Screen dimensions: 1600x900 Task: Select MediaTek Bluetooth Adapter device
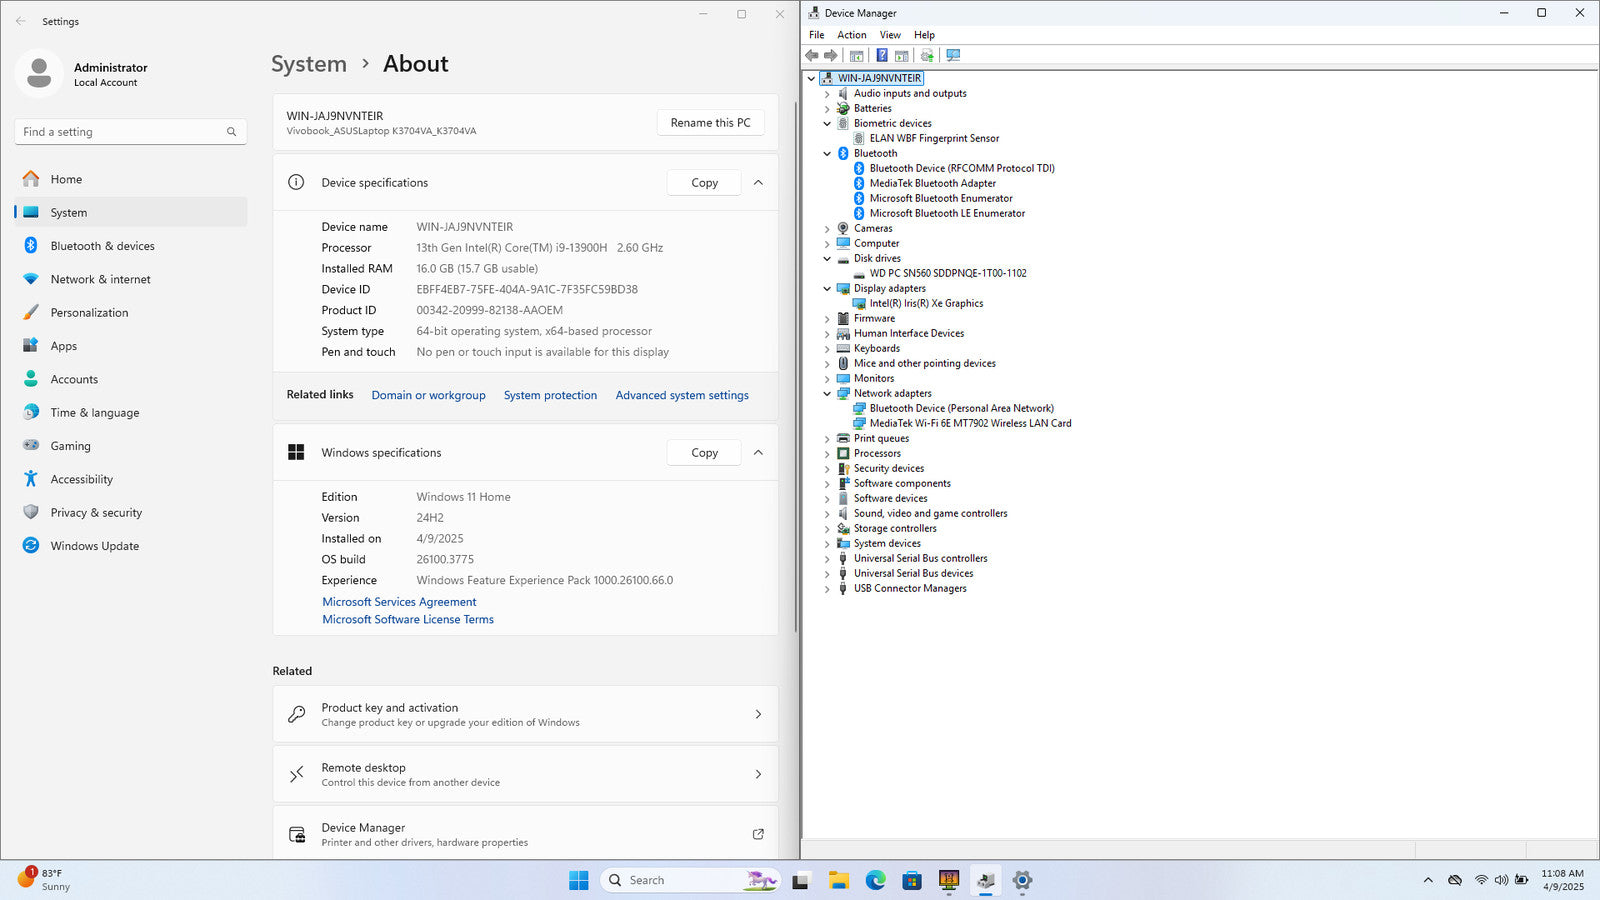click(933, 184)
